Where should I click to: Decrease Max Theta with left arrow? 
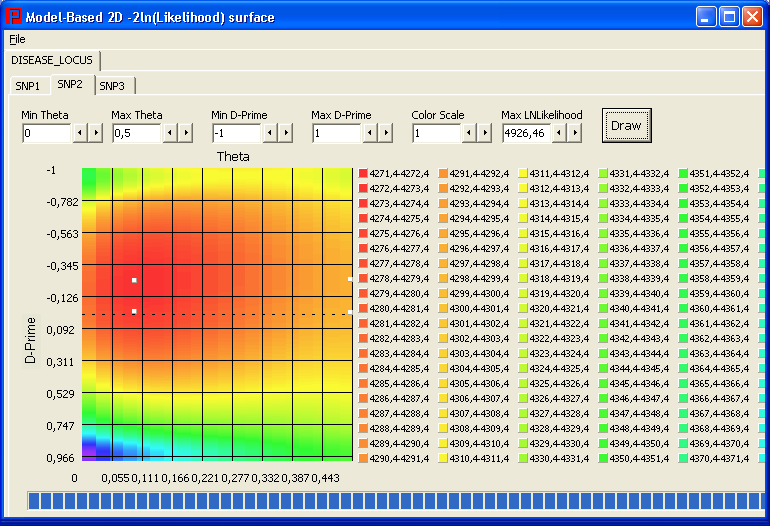pyautogui.click(x=170, y=133)
